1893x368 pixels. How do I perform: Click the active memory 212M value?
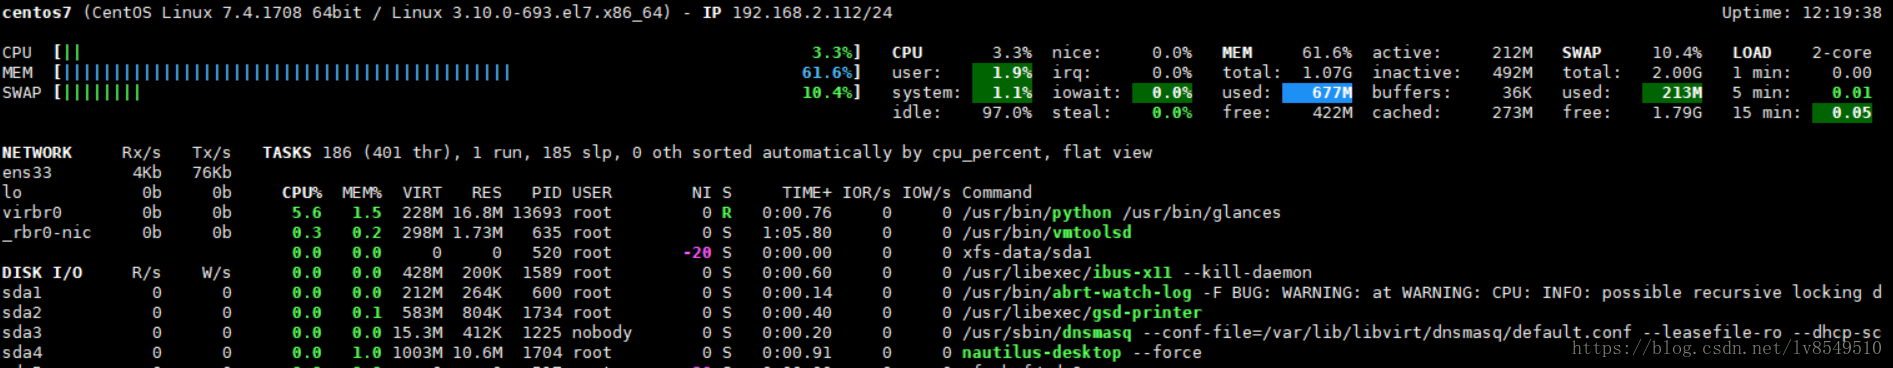point(1512,52)
